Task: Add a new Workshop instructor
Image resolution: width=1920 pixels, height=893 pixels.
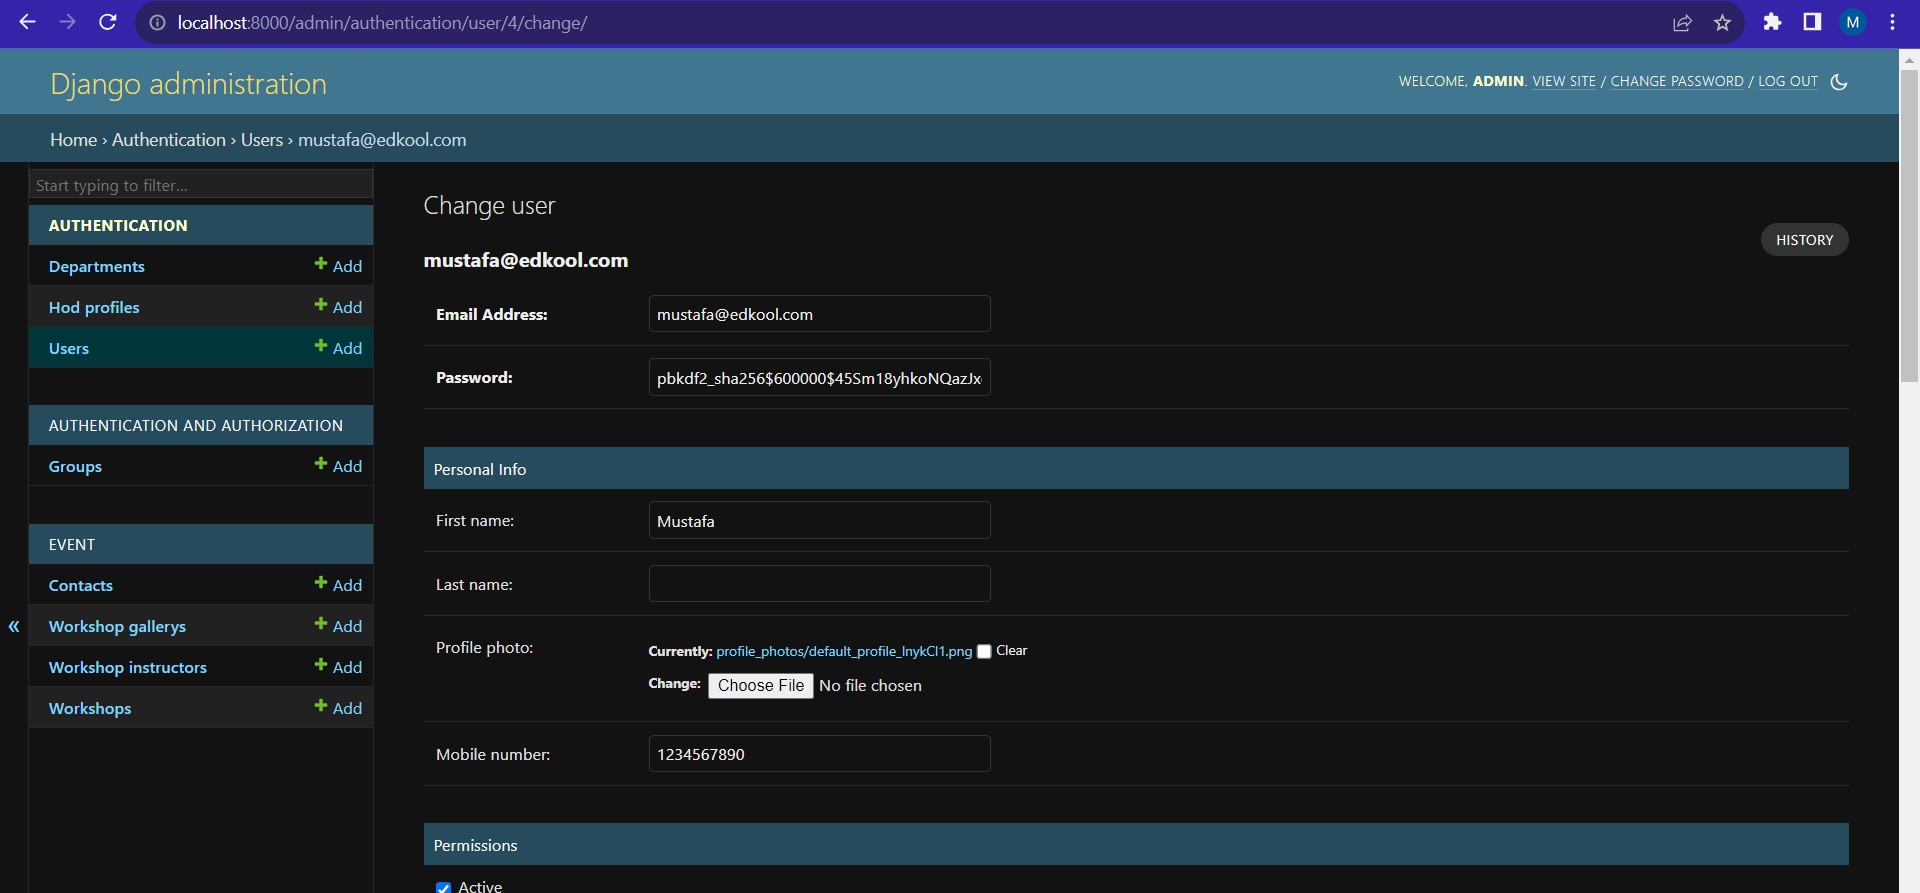Action: 338,667
